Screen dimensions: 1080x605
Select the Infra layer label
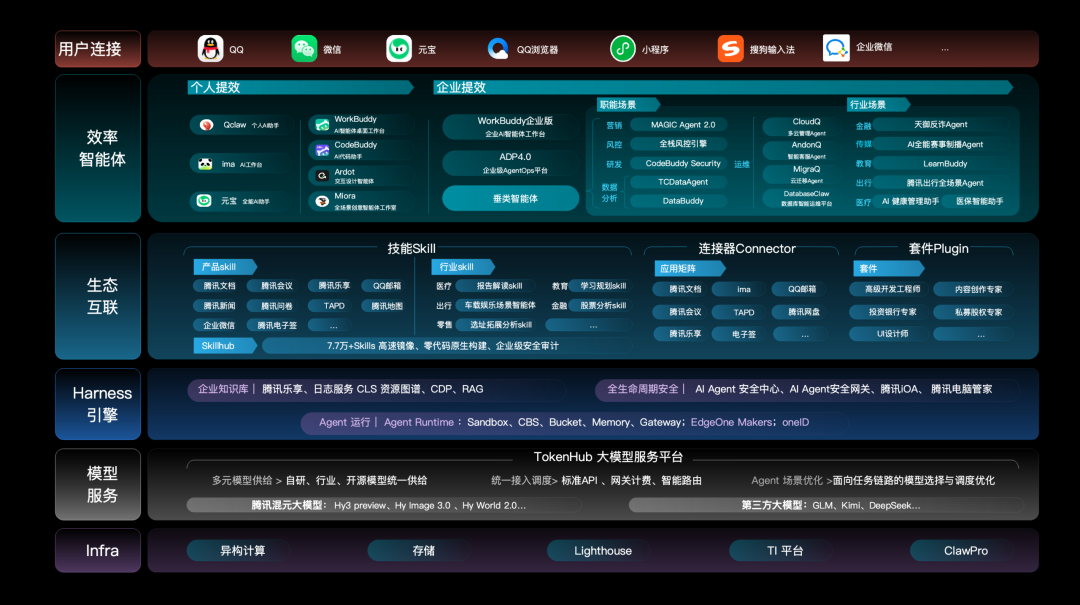coord(98,551)
